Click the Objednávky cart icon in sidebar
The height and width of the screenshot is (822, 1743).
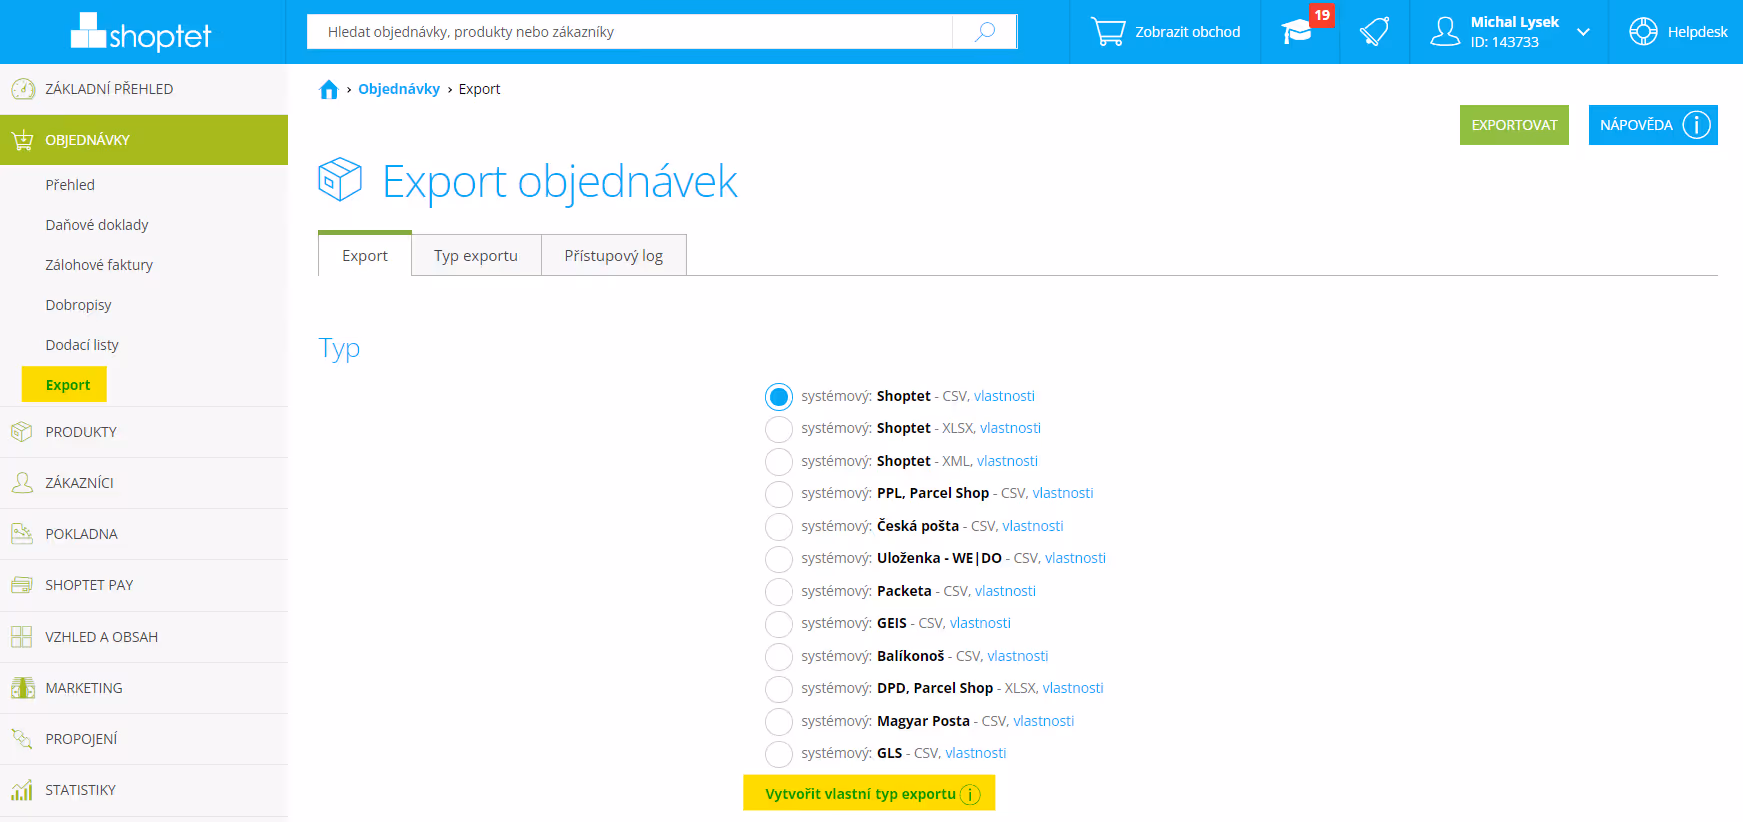tap(22, 140)
